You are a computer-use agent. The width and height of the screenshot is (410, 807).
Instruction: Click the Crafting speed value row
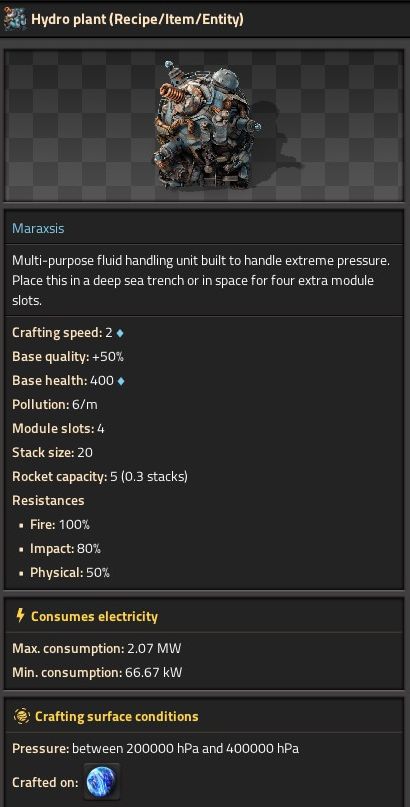68,332
